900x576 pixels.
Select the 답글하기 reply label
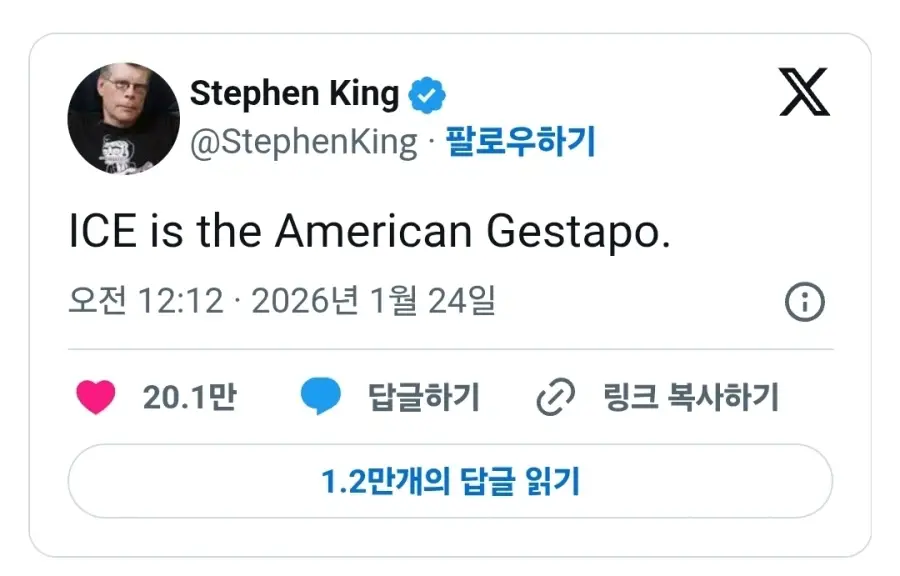(x=424, y=398)
